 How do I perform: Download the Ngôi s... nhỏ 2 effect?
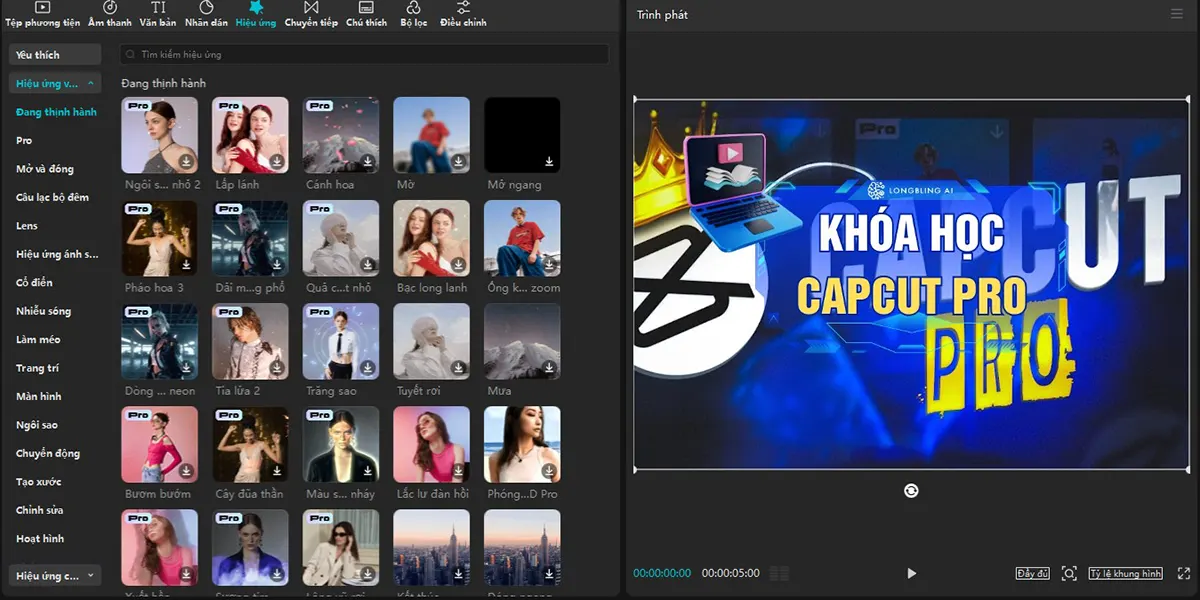coord(186,162)
